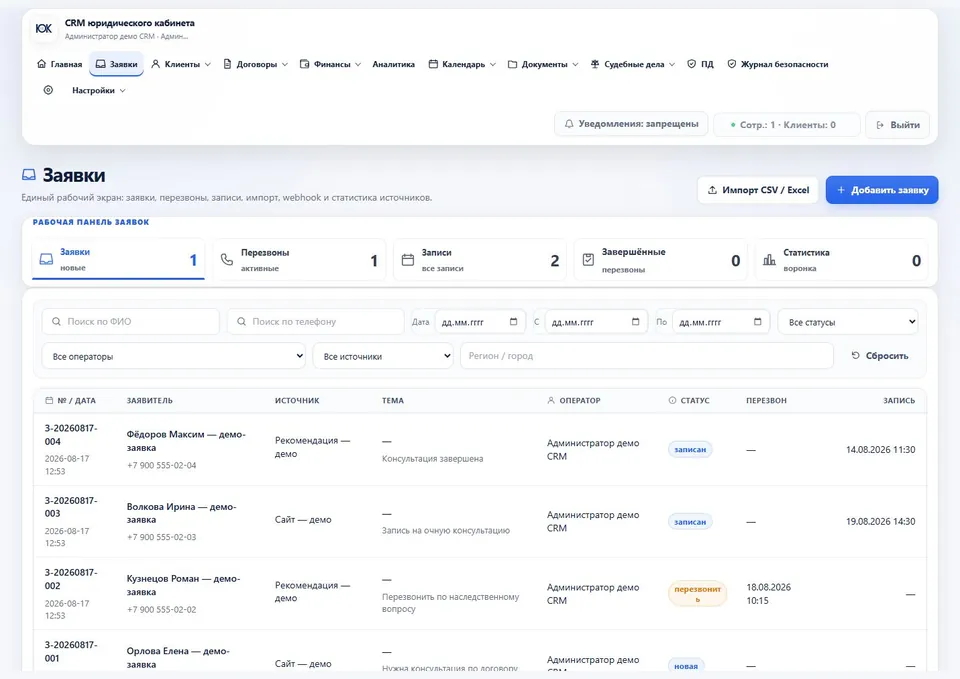The width and height of the screenshot is (960, 679).
Task: Click phone number +7 900 555-02-04
Action: [162, 465]
